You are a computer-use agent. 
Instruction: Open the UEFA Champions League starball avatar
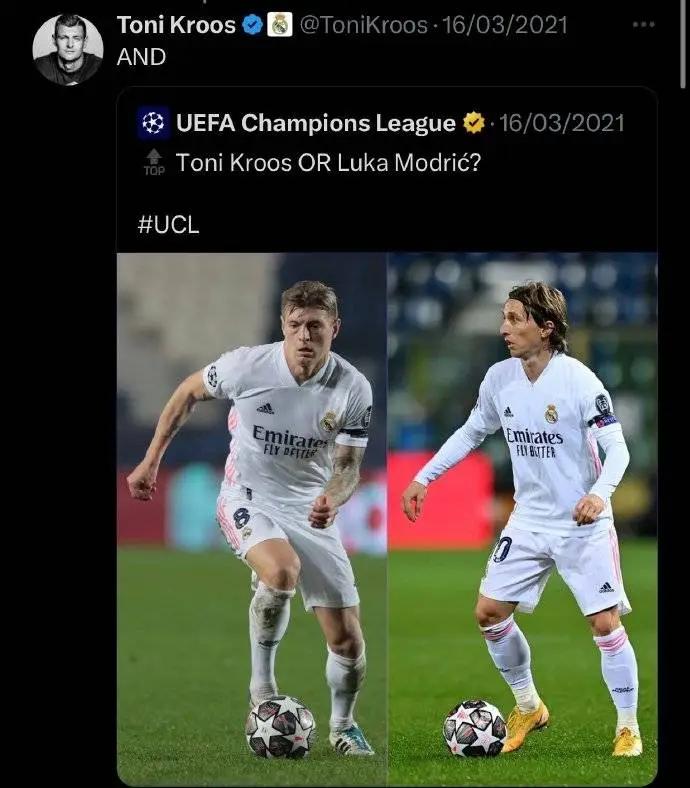(153, 123)
